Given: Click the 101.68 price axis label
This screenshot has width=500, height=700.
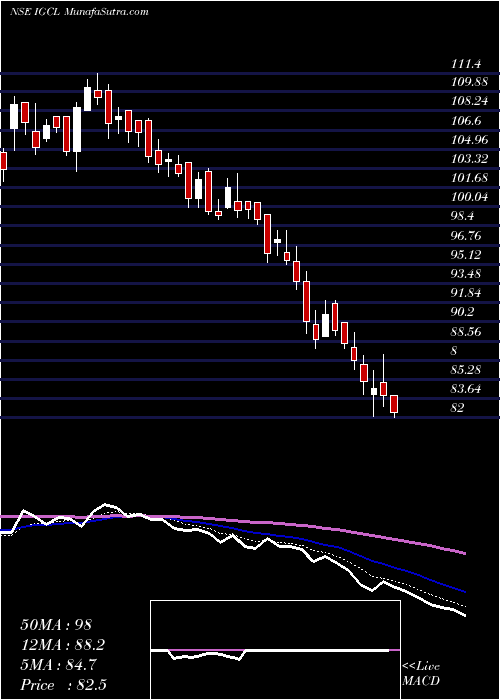Looking at the screenshot, I should pos(470,178).
